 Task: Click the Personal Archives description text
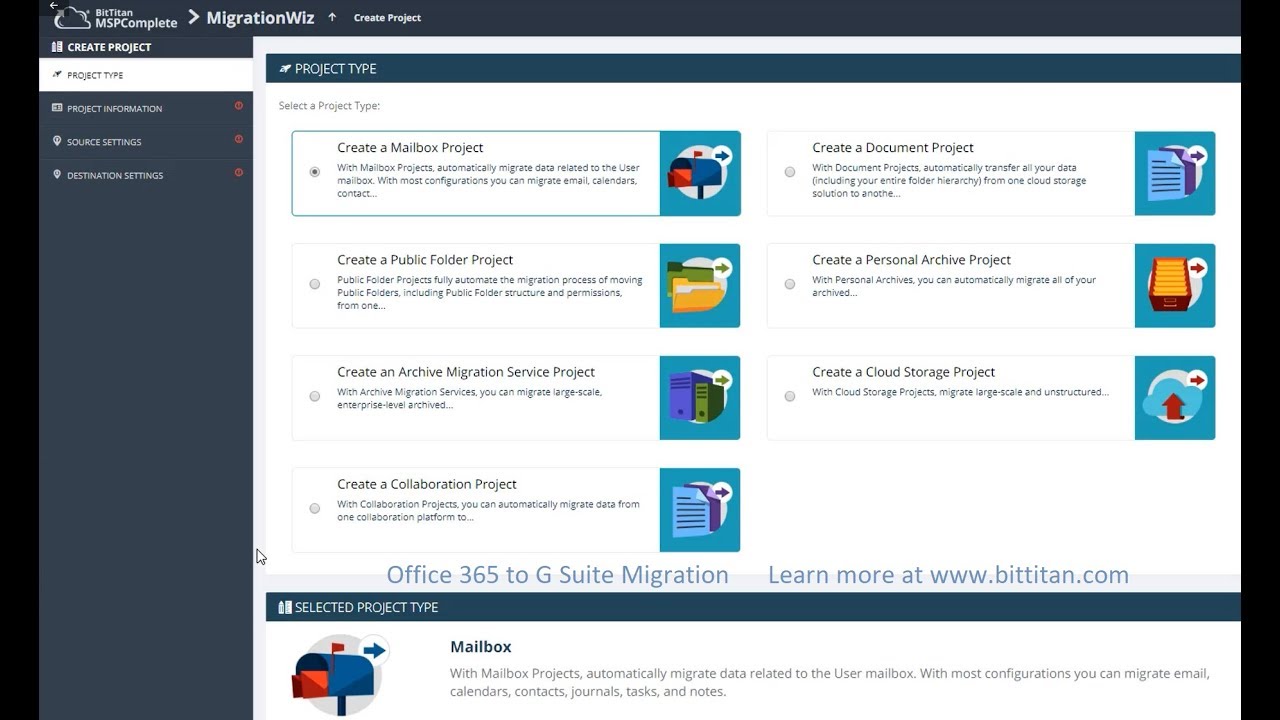(x=954, y=286)
